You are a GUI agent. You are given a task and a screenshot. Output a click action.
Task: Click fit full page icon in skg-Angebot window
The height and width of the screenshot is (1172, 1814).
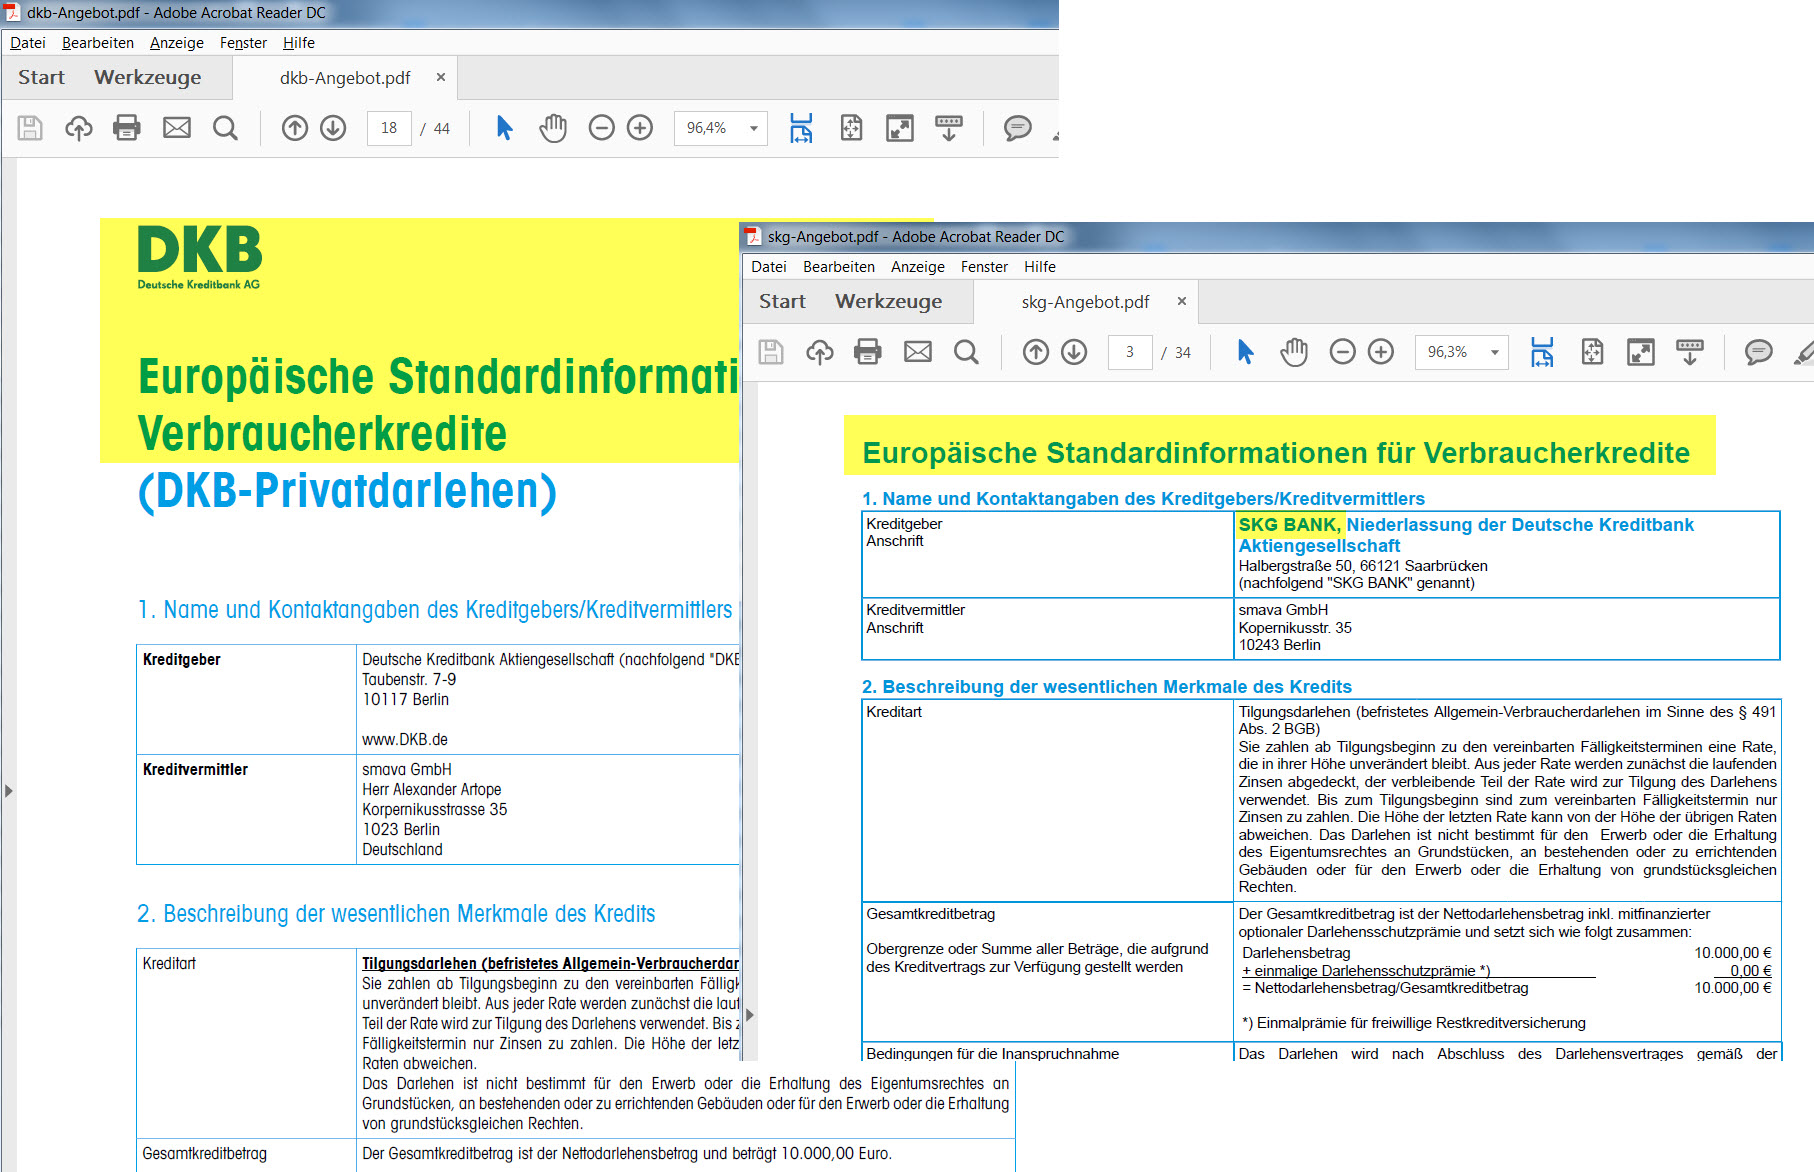(x=1592, y=352)
